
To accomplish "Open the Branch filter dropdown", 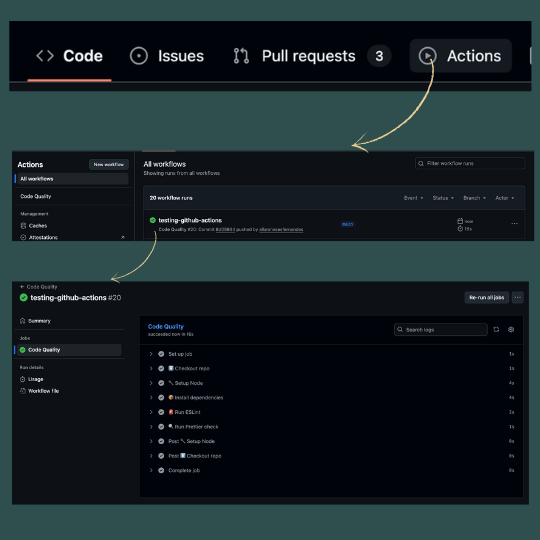I will click(475, 198).
